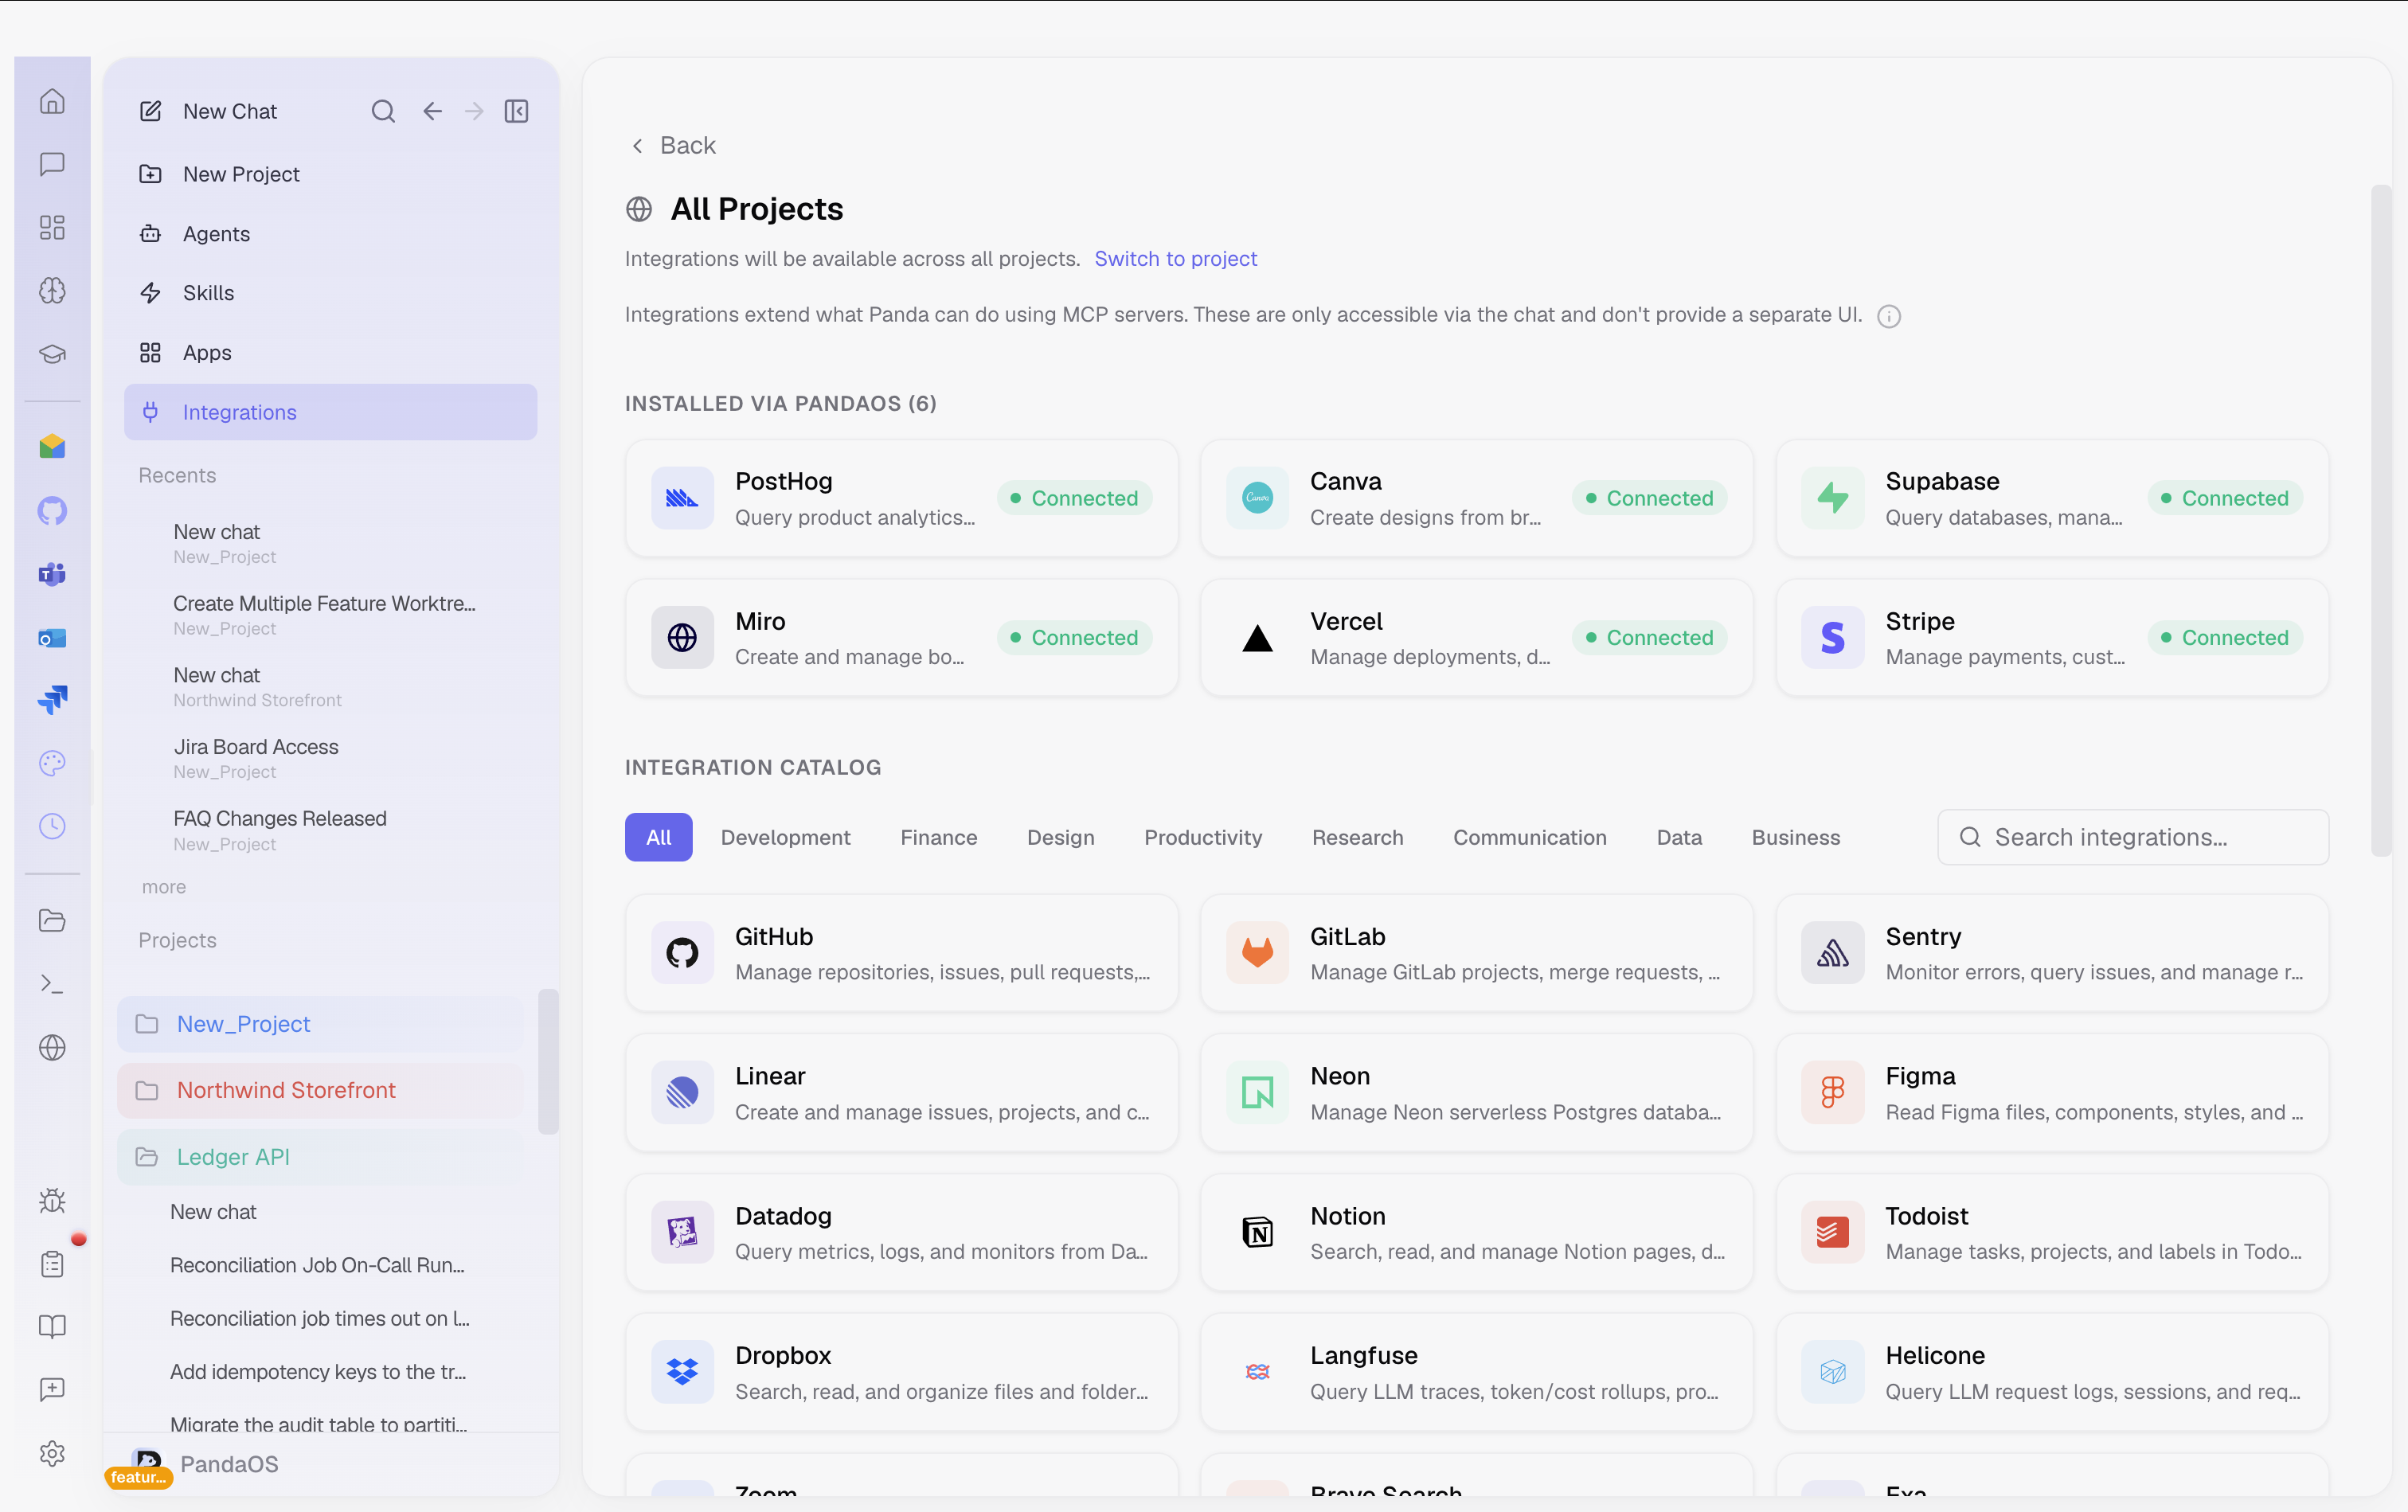Screen dimensions: 2408x1512
Task: Open 'Add idempotency keys to the tr...' chat
Action: click(318, 1372)
